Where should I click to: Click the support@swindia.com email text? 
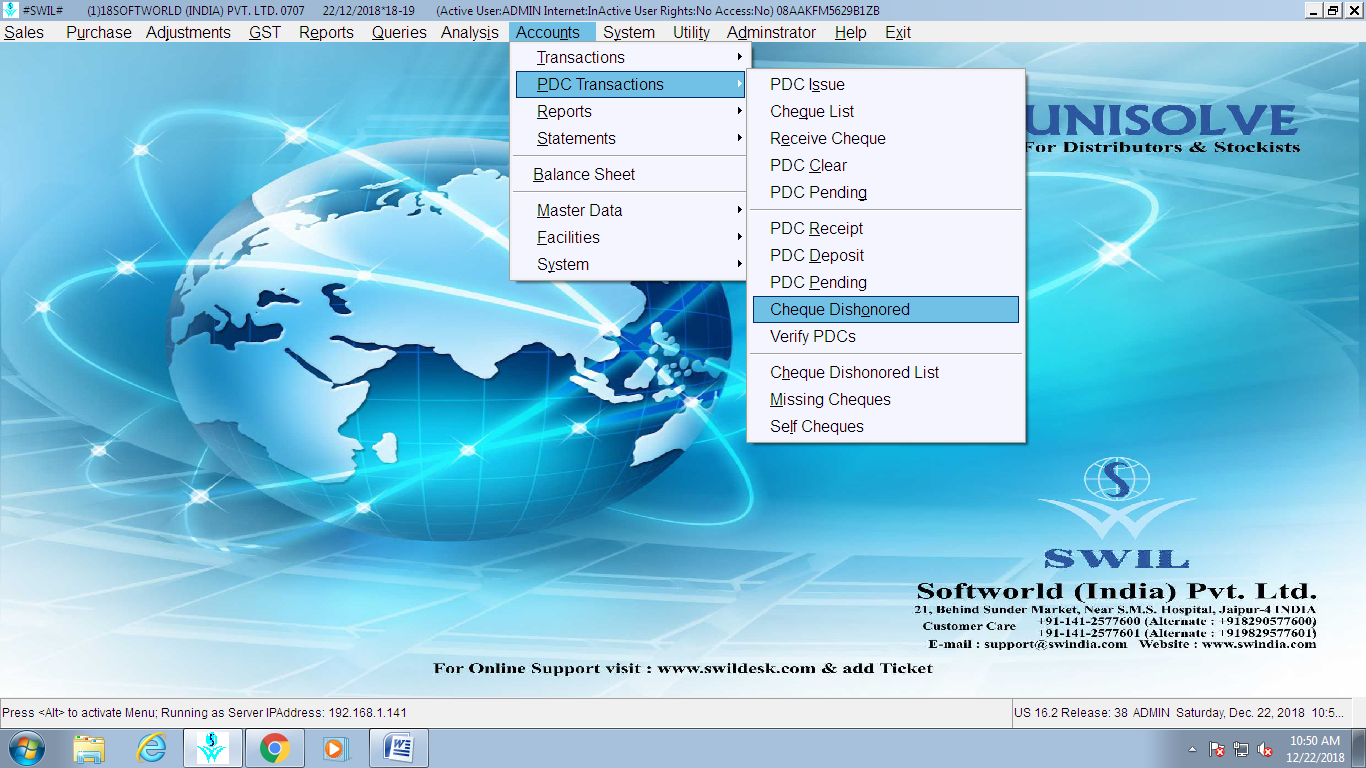[1055, 644]
